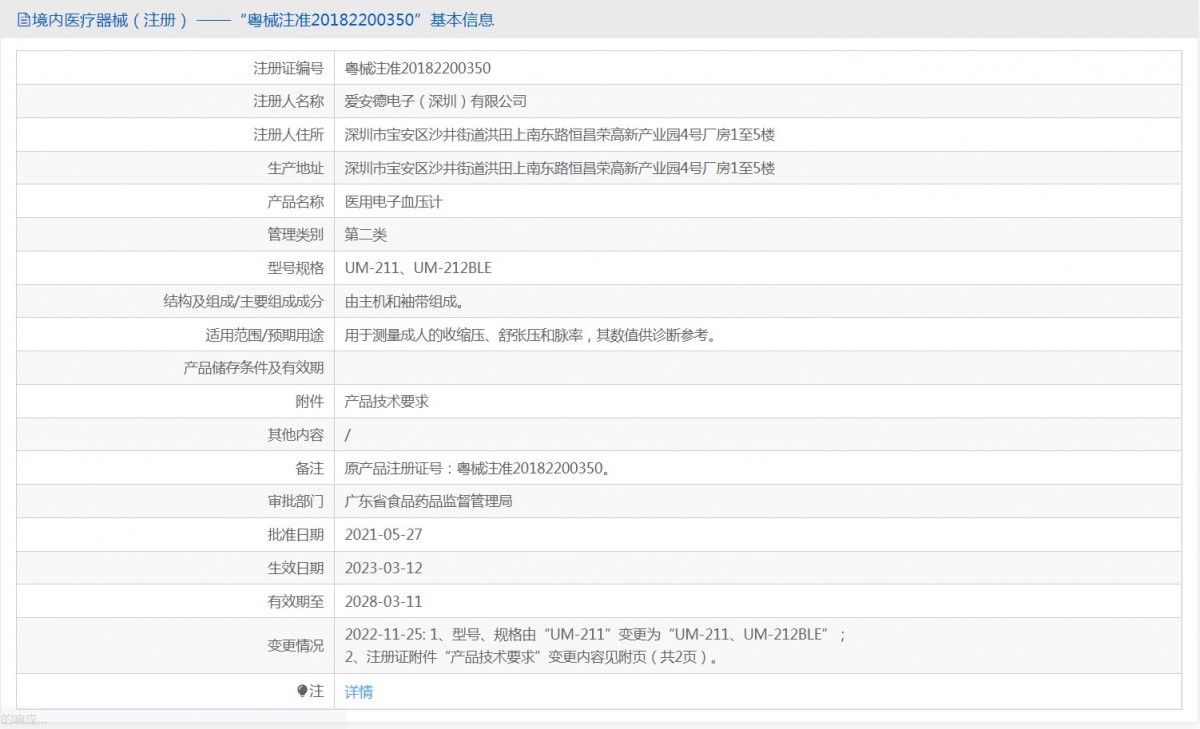Click the 生产地址 label
The width and height of the screenshot is (1200, 729).
296,168
